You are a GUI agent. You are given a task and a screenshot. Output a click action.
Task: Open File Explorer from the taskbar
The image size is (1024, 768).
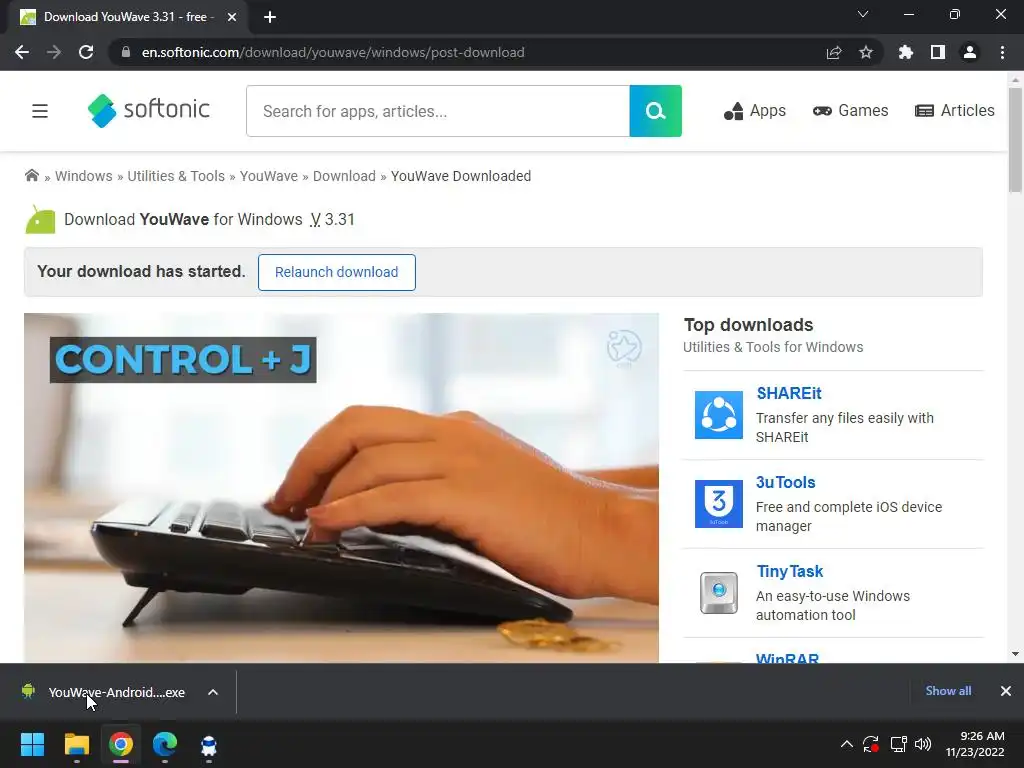[x=76, y=744]
